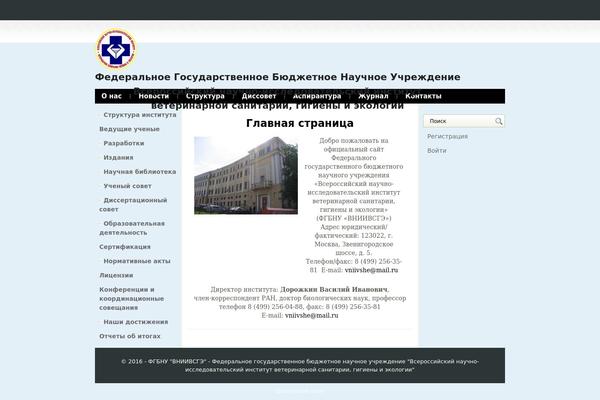Open the 'Новости' menu item

click(153, 96)
